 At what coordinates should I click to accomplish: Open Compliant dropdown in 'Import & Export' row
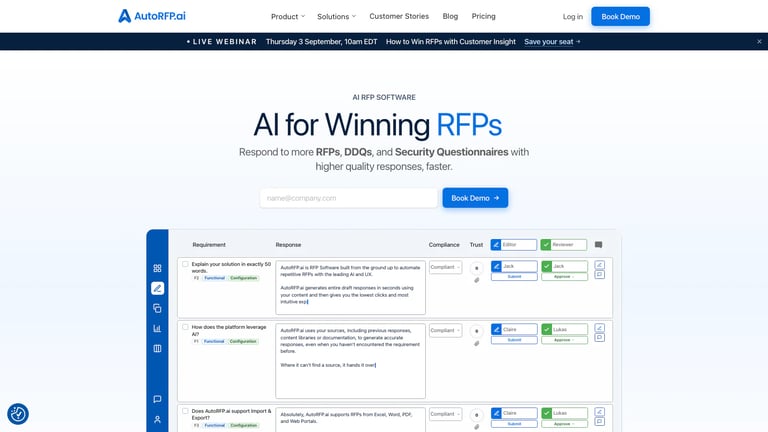(x=445, y=414)
